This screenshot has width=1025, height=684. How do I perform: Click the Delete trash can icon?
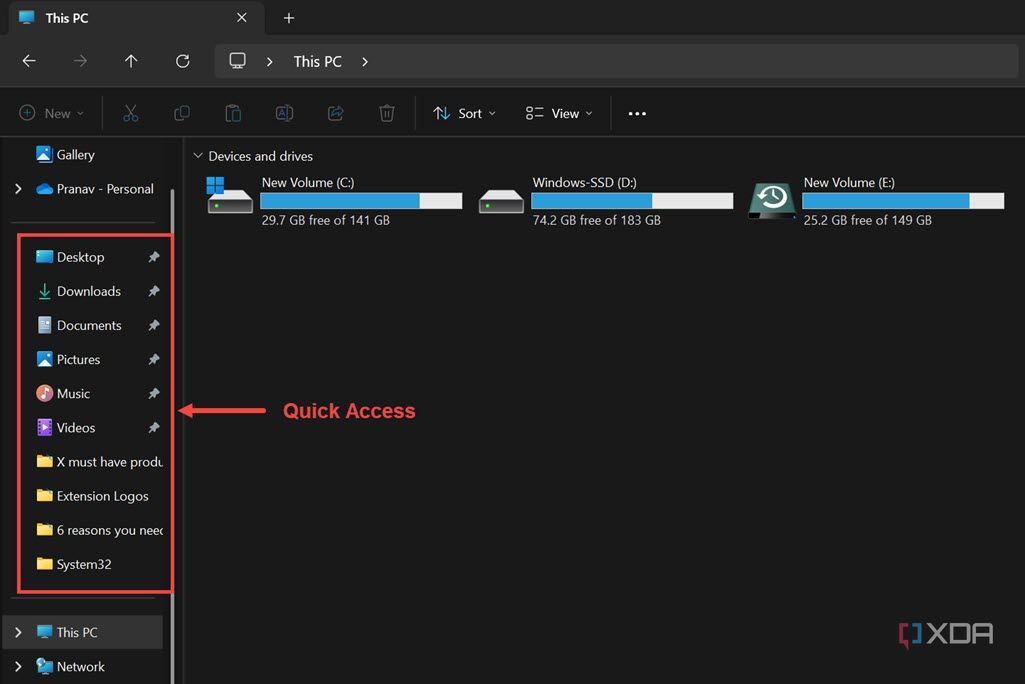[x=386, y=113]
